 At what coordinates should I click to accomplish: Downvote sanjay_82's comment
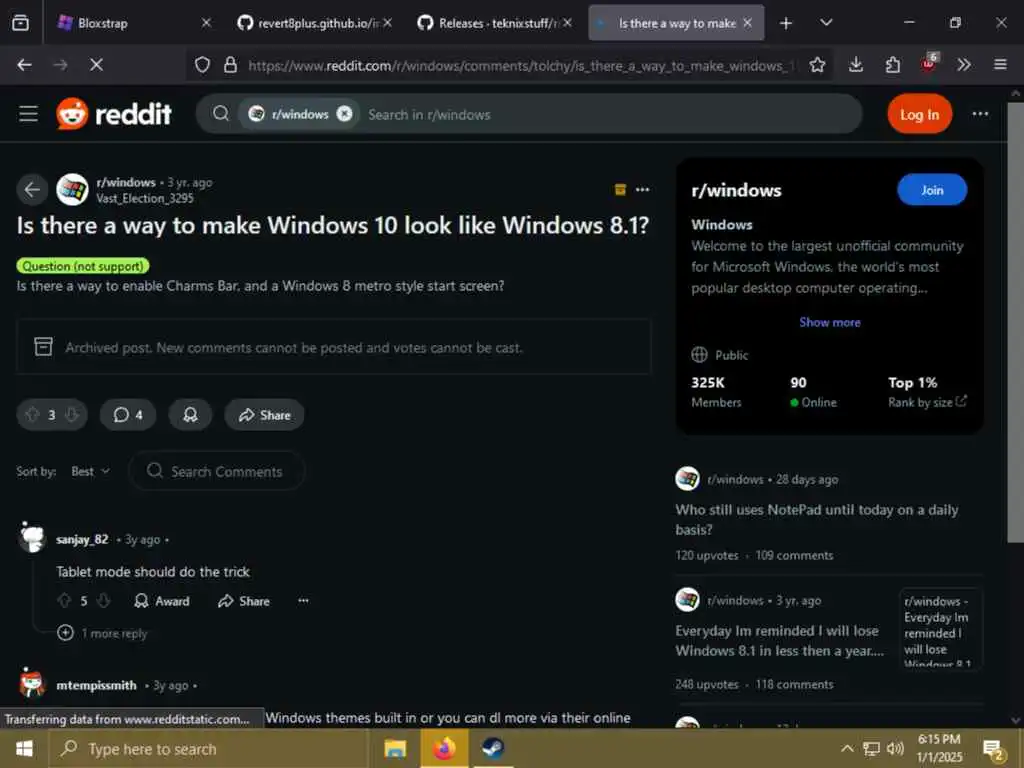click(103, 601)
